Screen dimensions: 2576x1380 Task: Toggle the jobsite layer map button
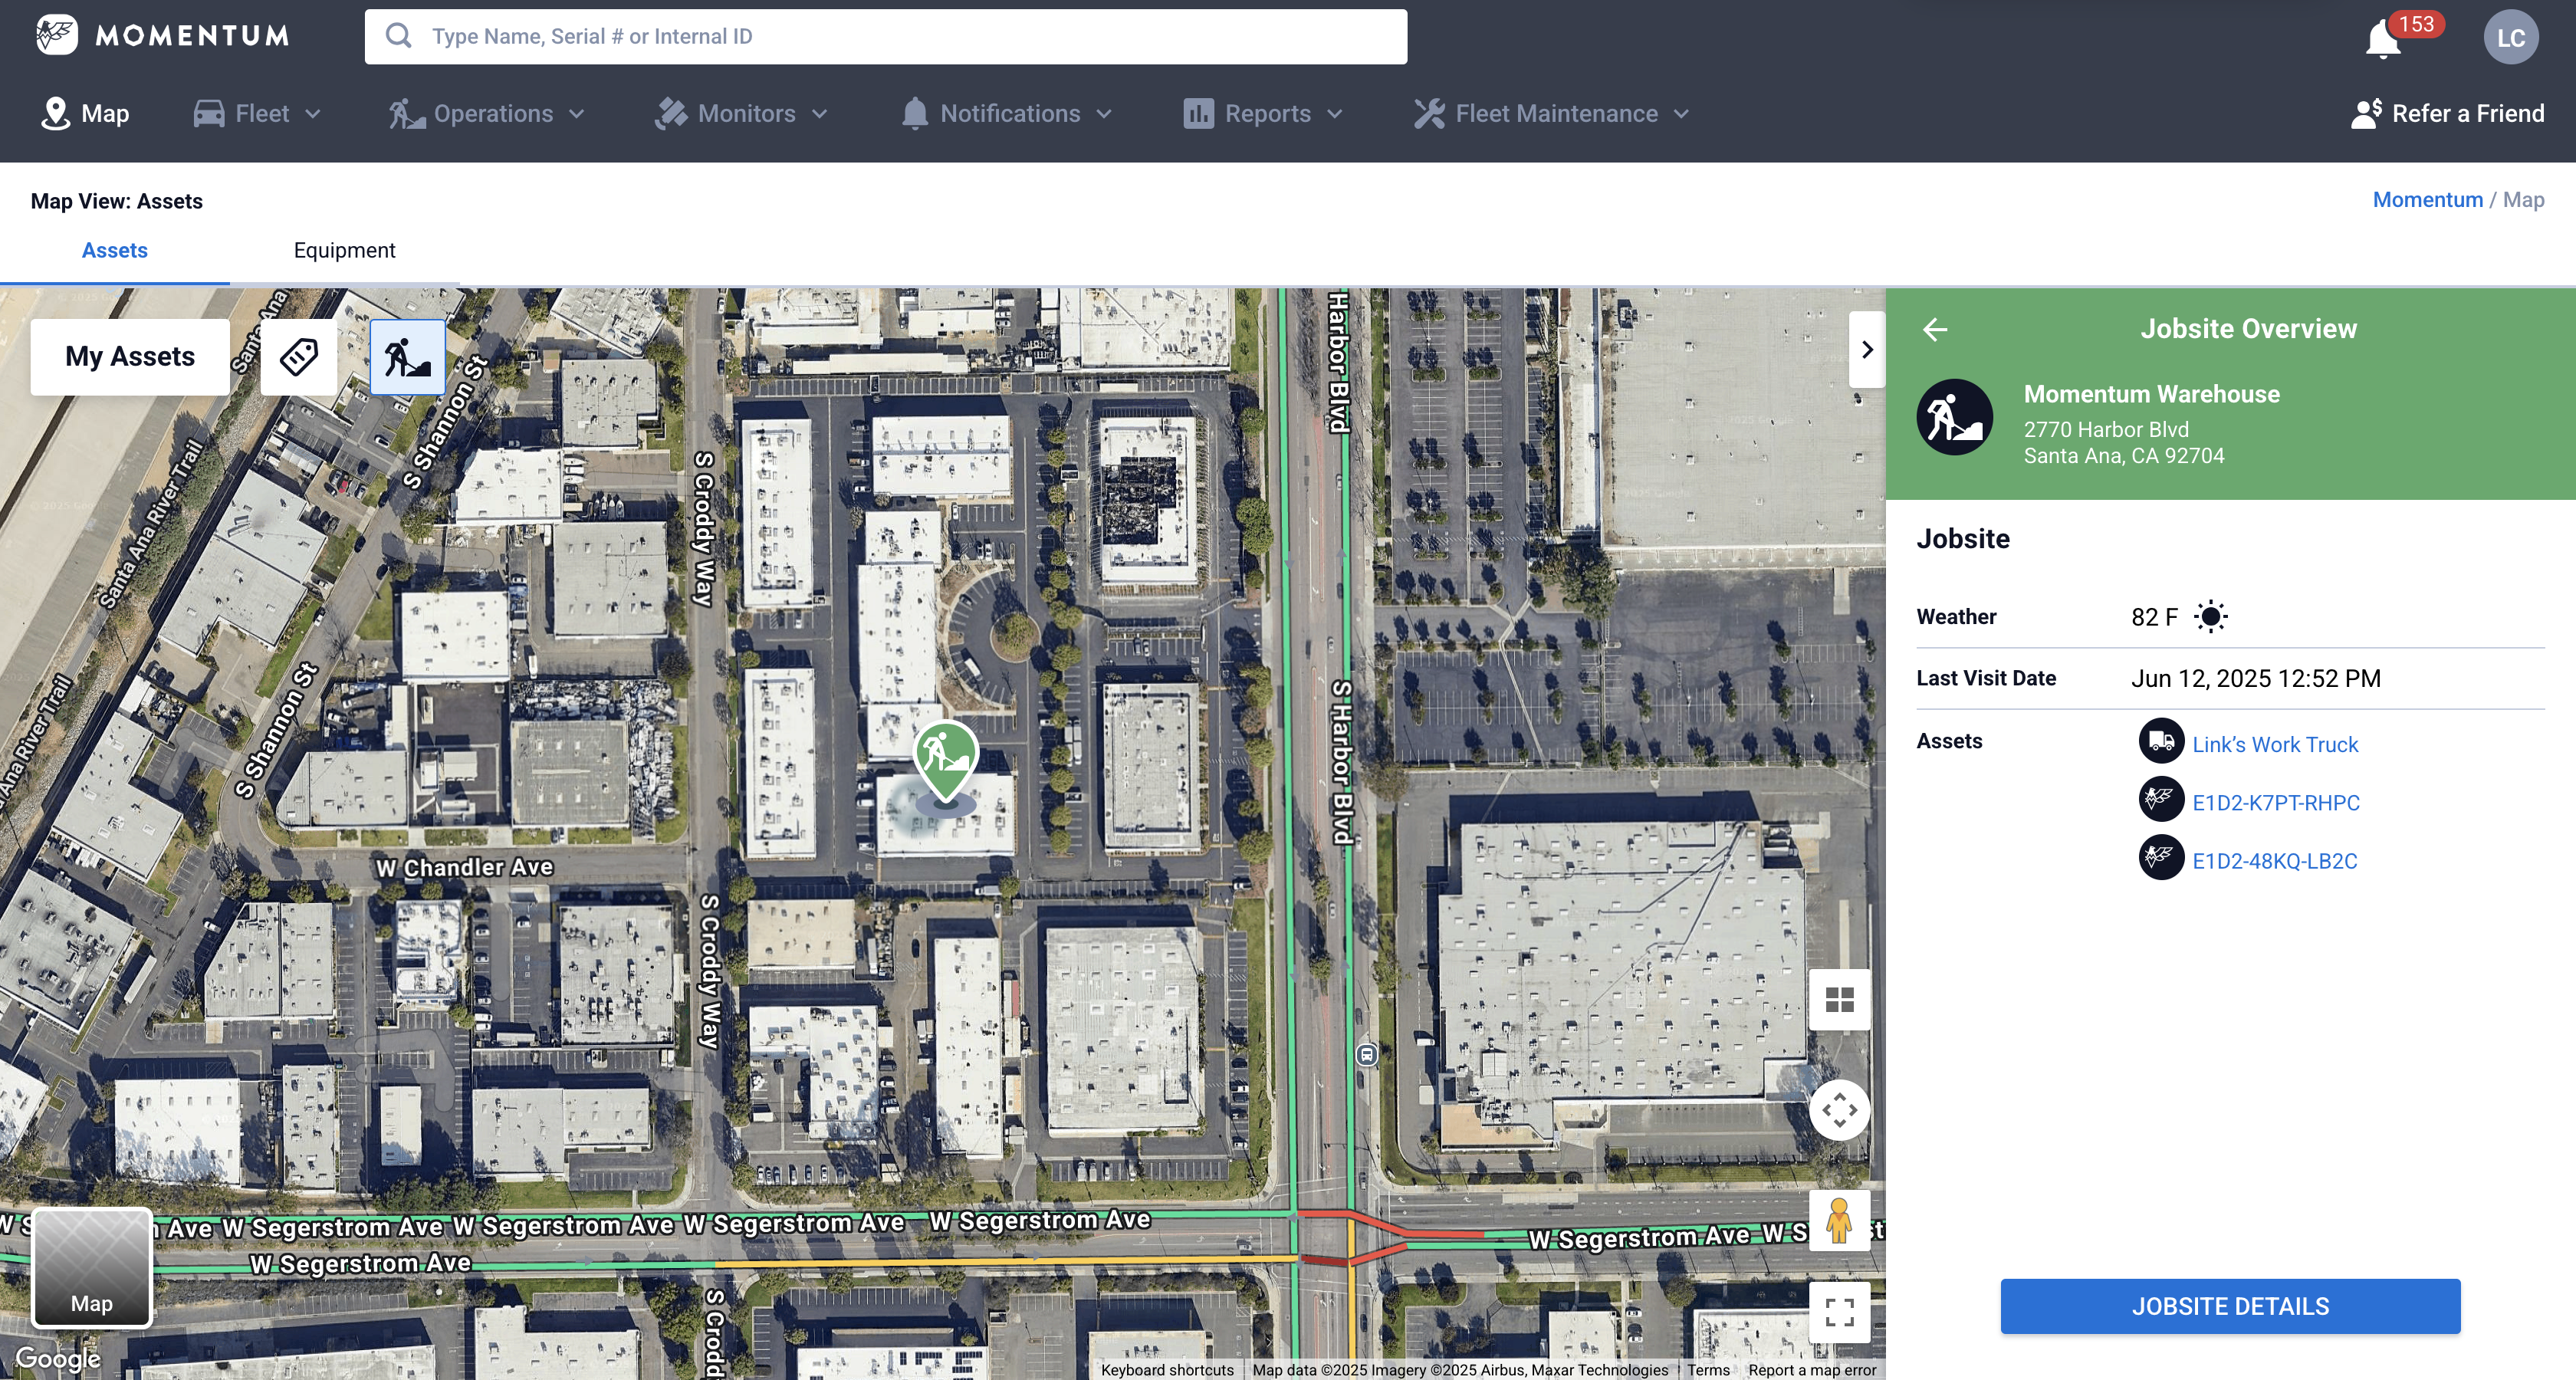tap(407, 357)
